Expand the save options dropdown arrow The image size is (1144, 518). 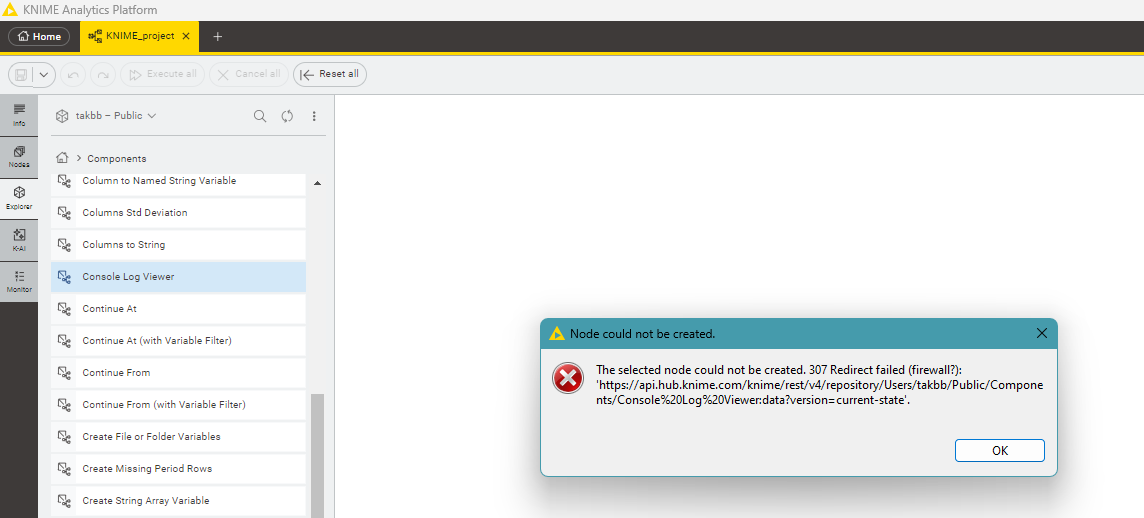click(44, 74)
